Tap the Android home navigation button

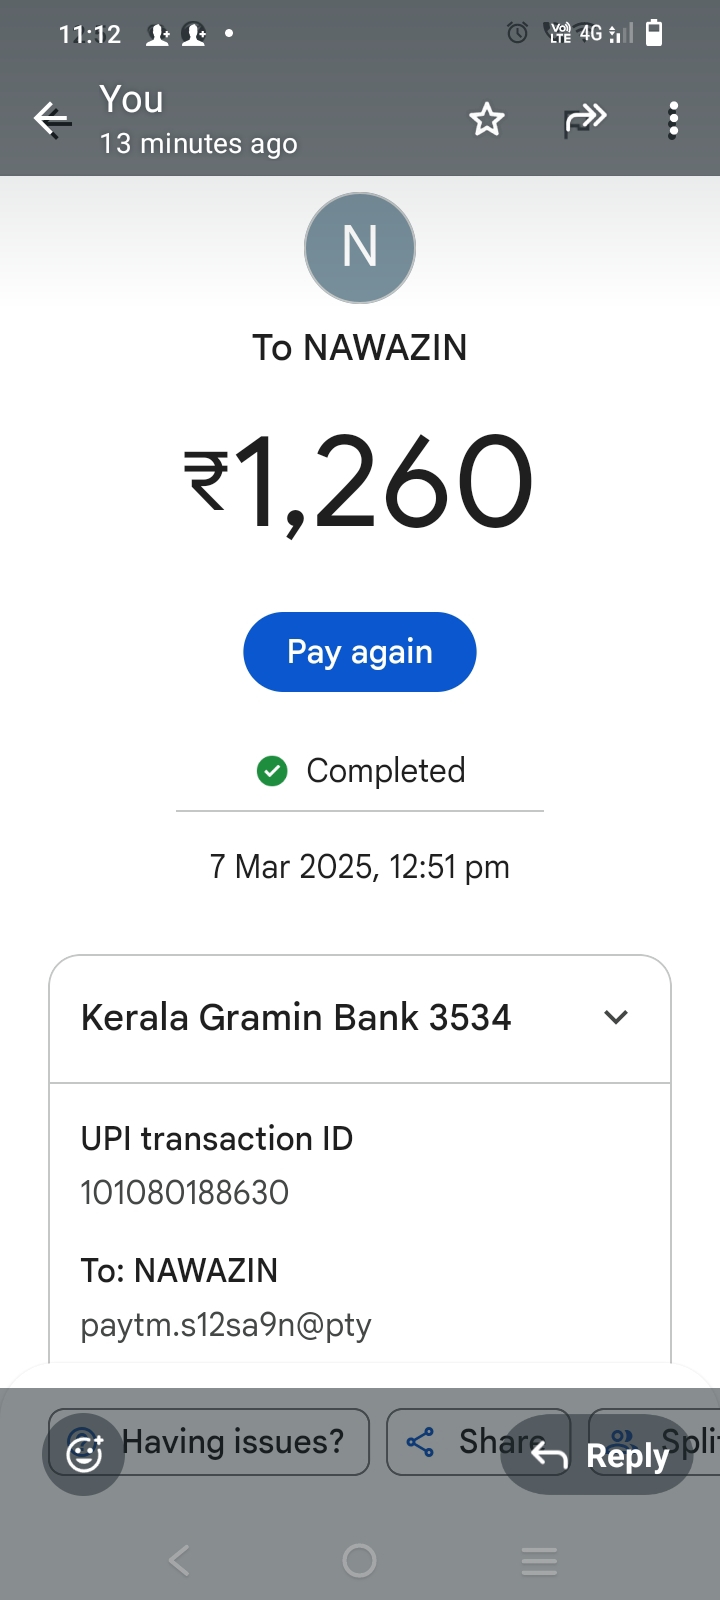coord(359,1560)
